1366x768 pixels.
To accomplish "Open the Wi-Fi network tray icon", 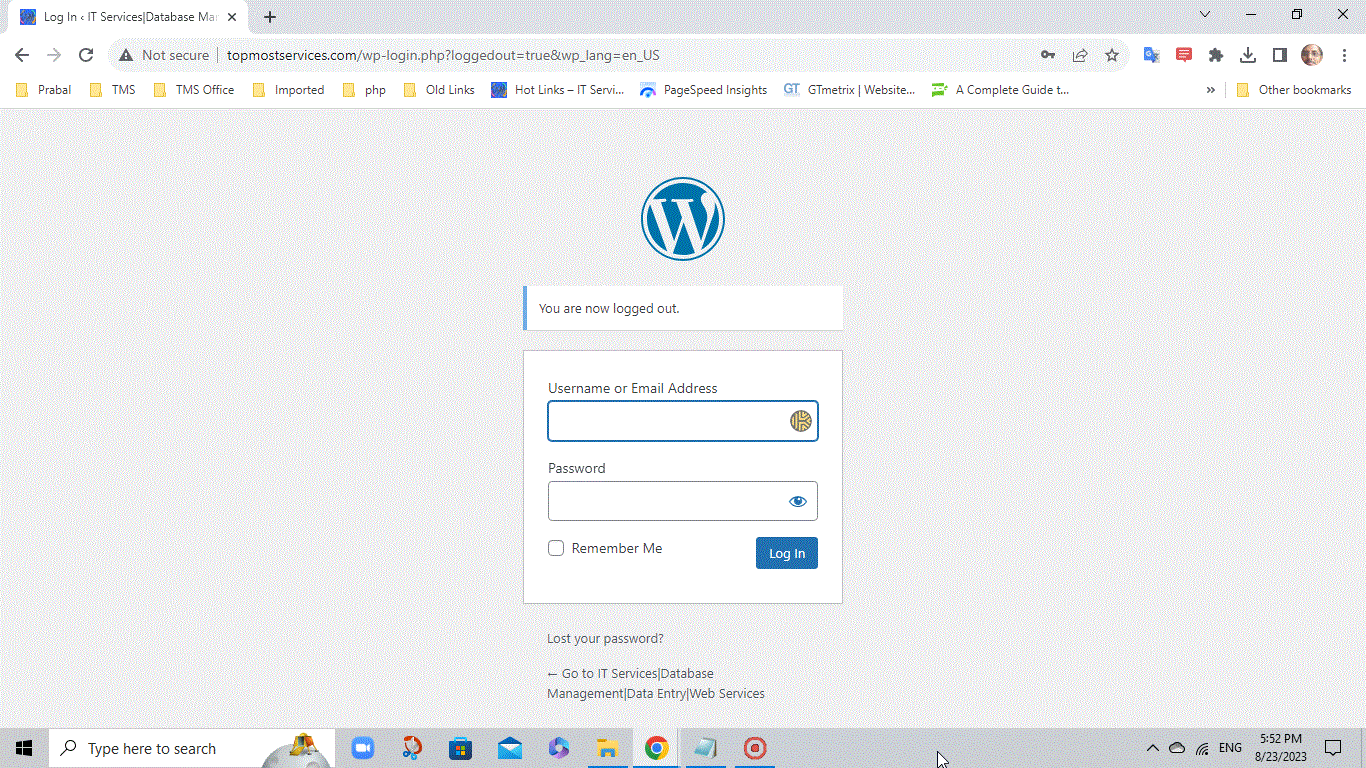I will [1203, 748].
